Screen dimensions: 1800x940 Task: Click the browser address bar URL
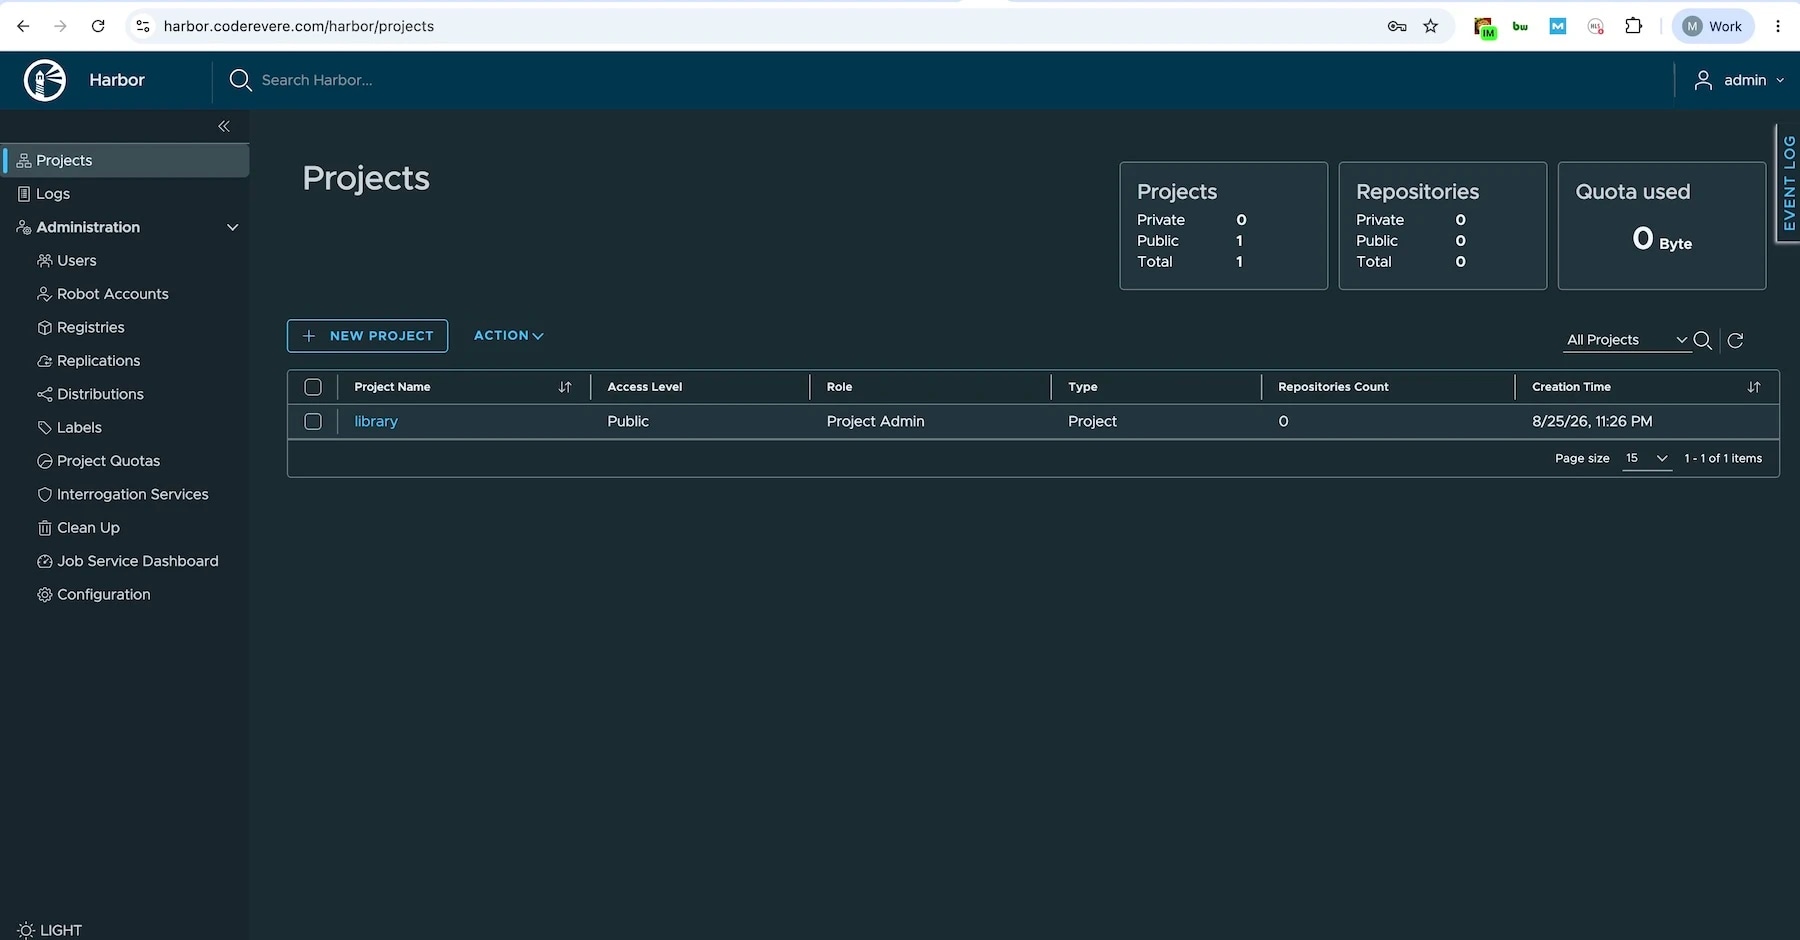click(x=299, y=26)
